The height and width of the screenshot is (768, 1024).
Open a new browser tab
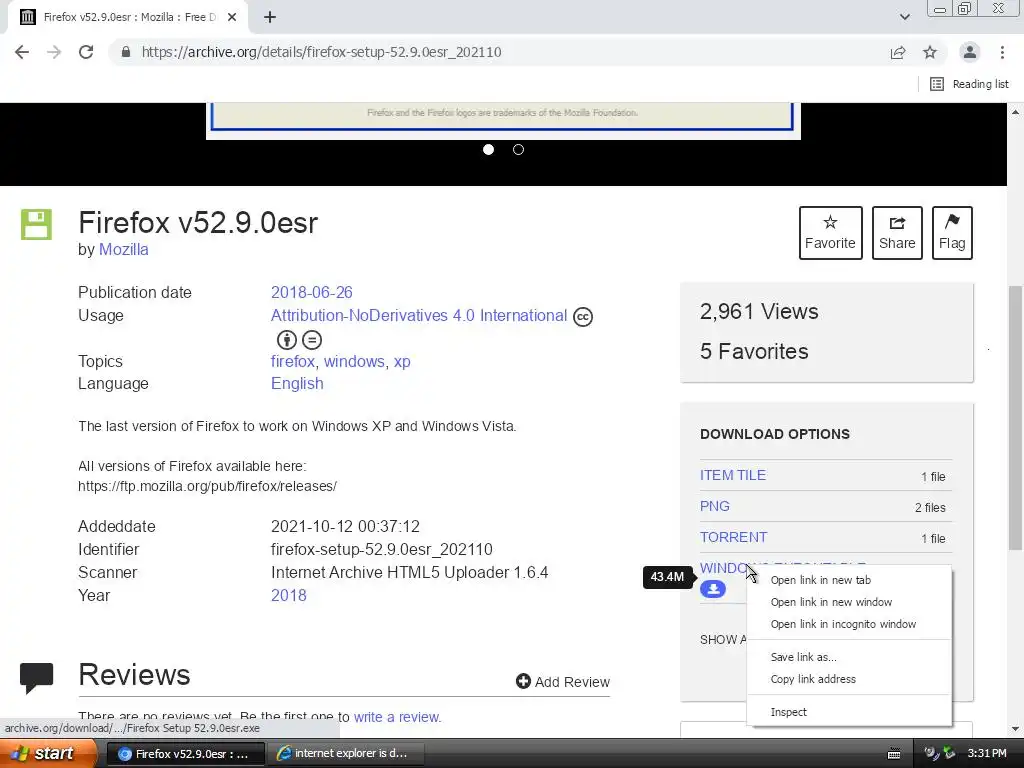pos(270,17)
